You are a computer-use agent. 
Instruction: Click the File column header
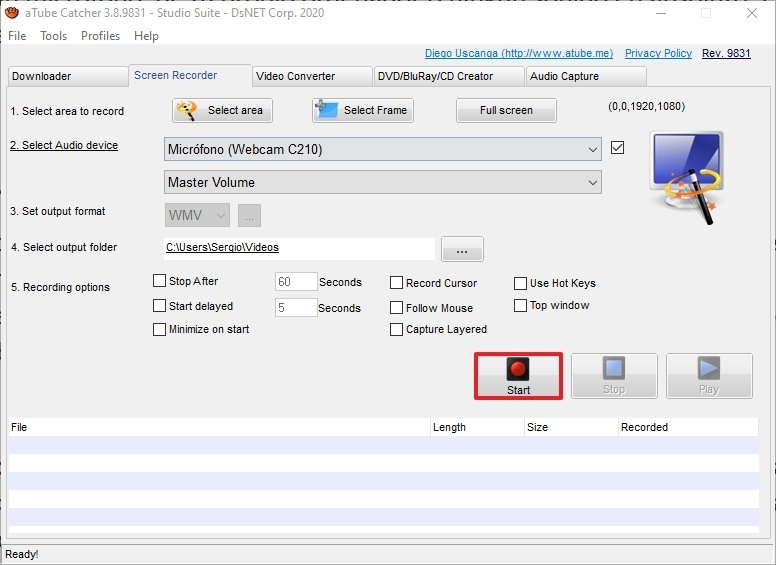coord(219,427)
